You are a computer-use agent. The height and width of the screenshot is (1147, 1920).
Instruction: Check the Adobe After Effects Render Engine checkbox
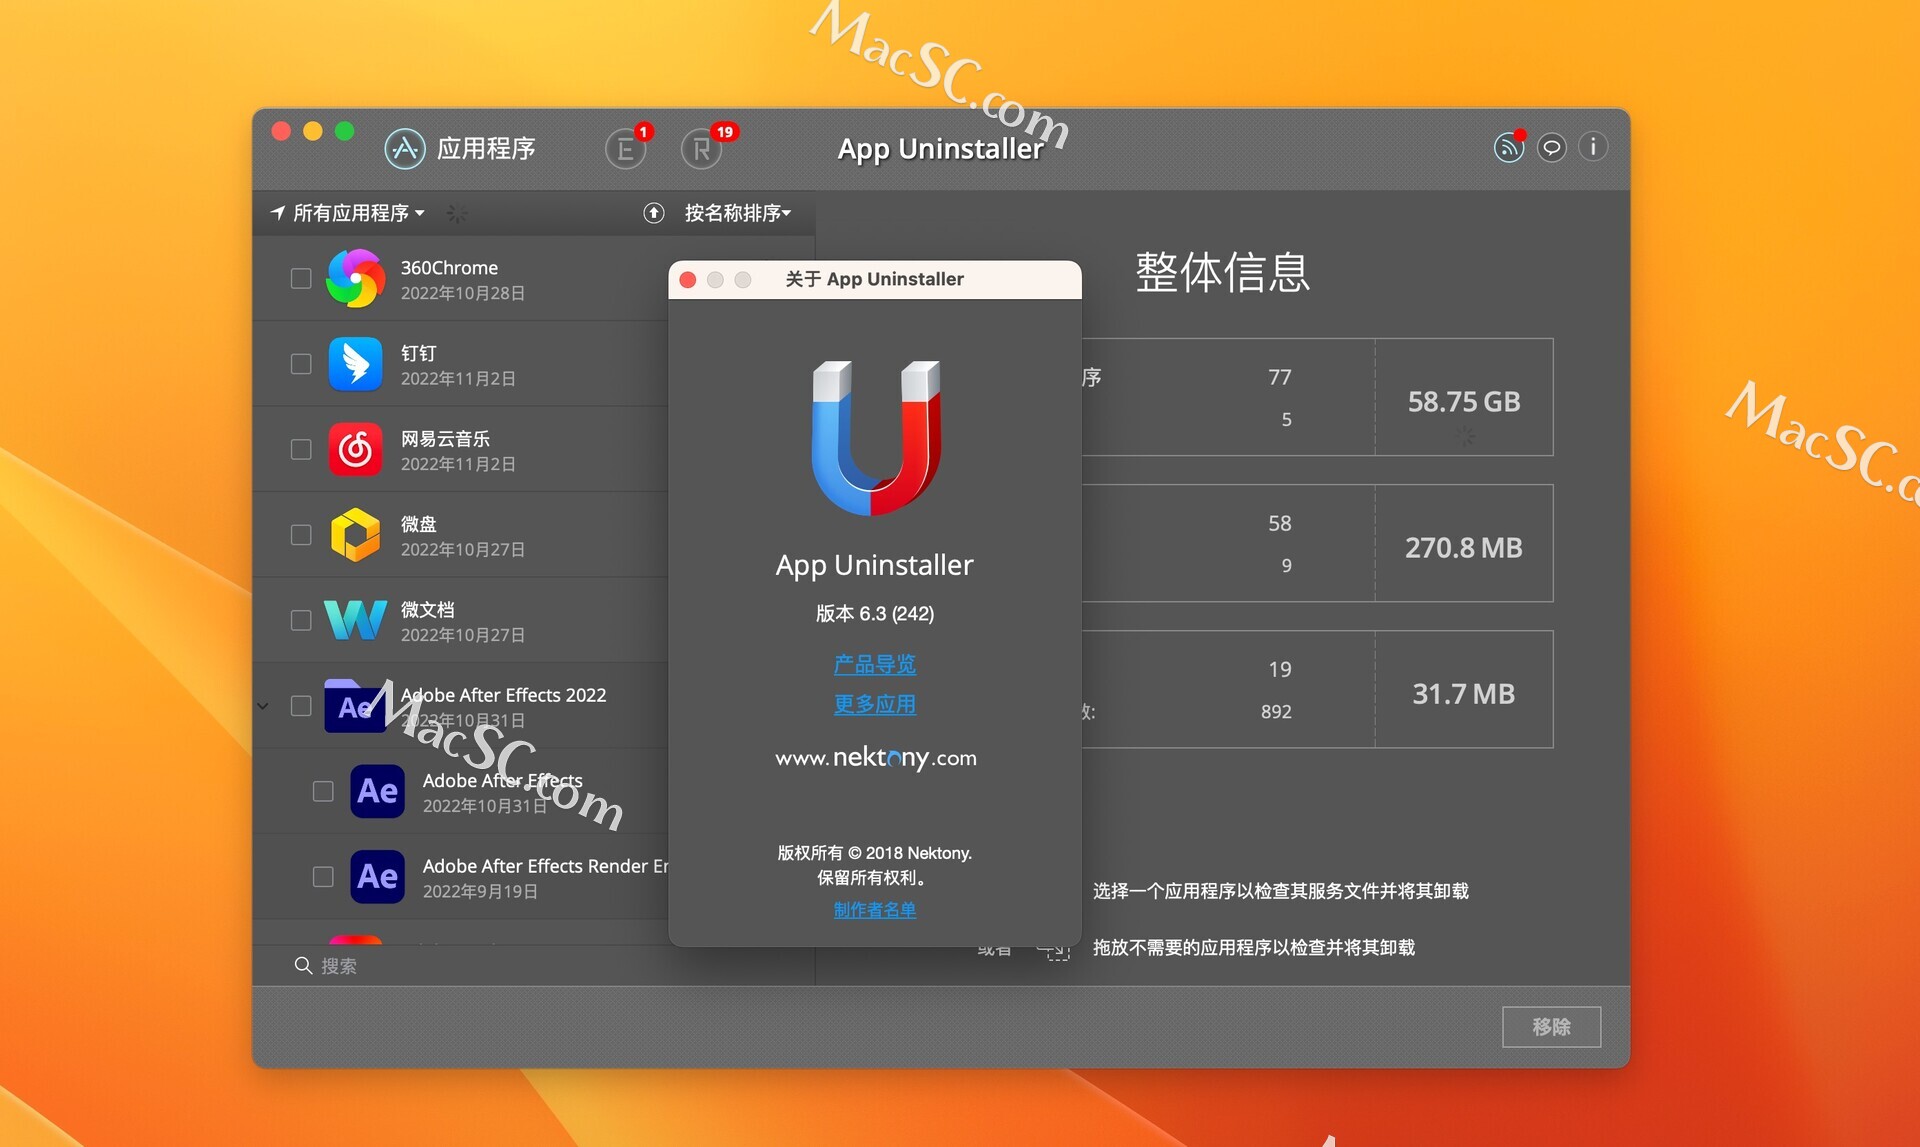pyautogui.click(x=323, y=877)
